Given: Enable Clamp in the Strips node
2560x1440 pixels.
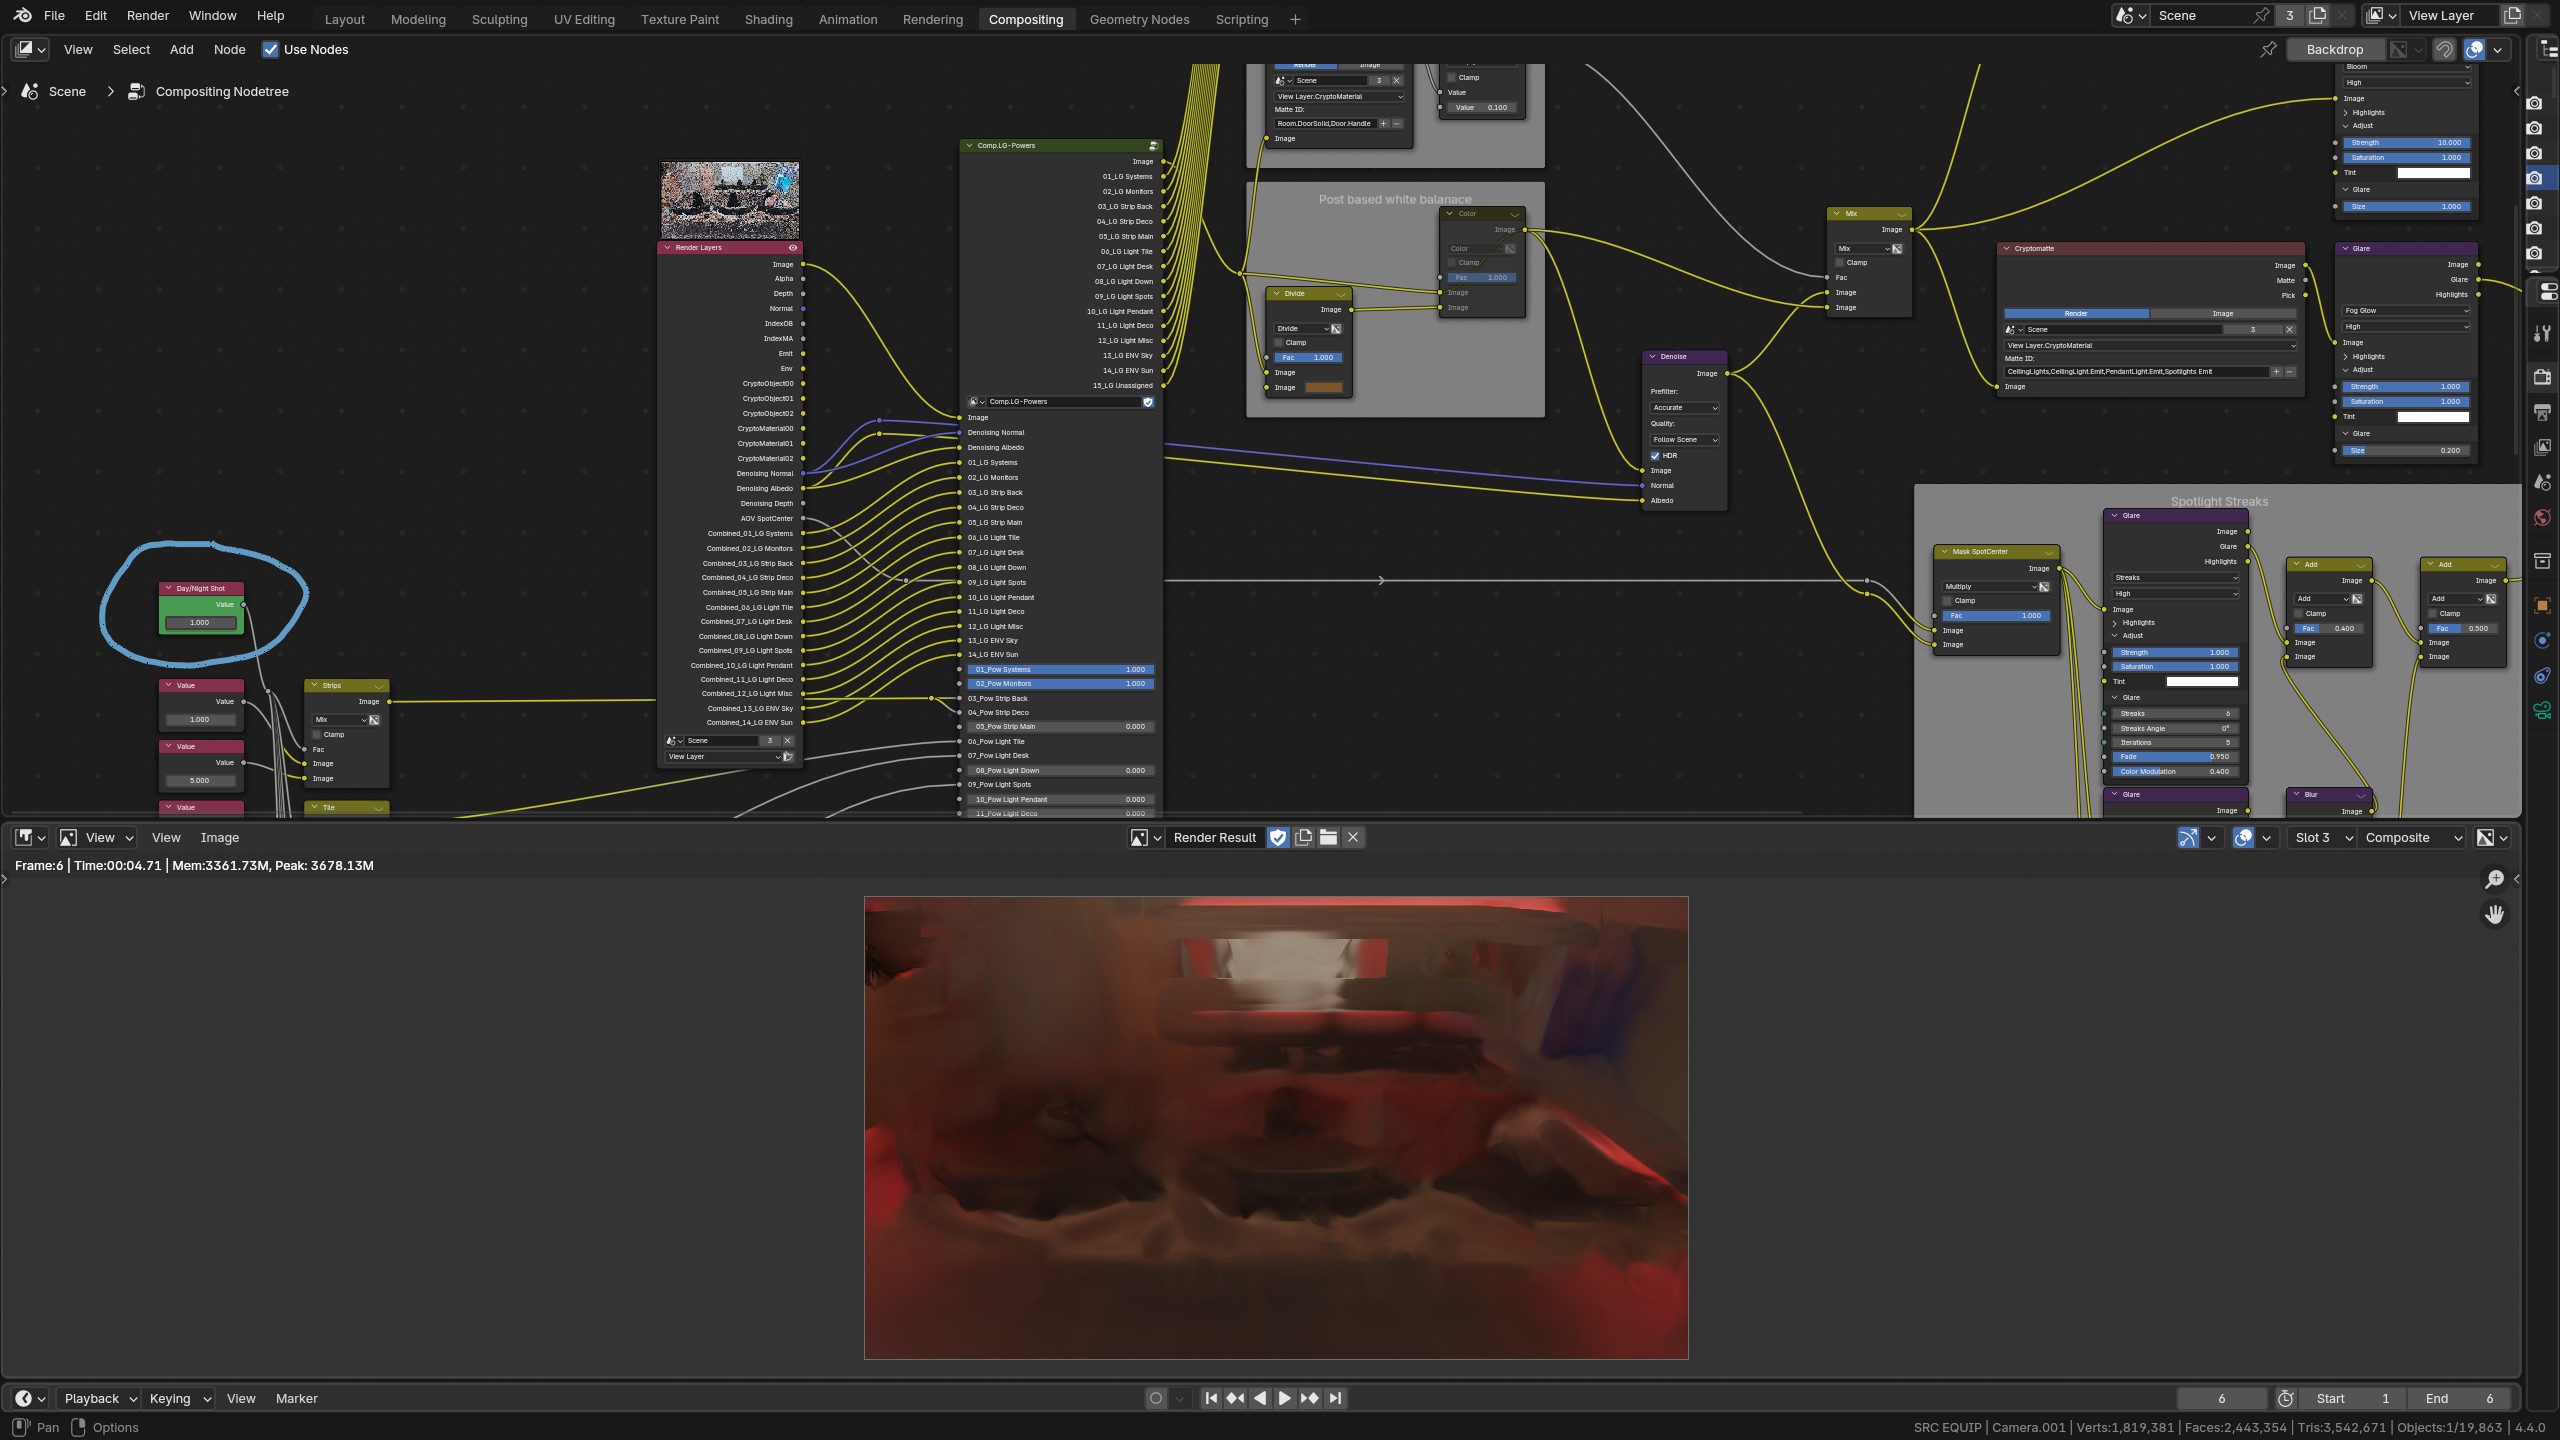Looking at the screenshot, I should point(317,735).
